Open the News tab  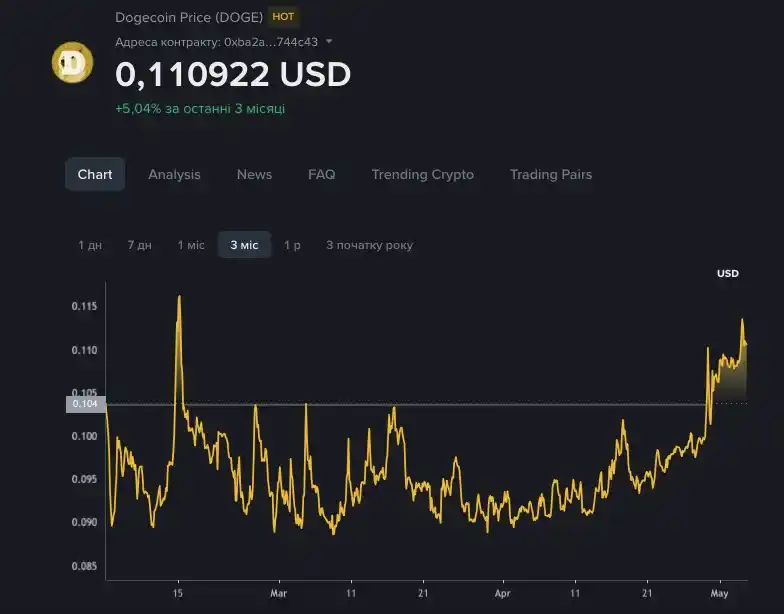[x=254, y=174]
